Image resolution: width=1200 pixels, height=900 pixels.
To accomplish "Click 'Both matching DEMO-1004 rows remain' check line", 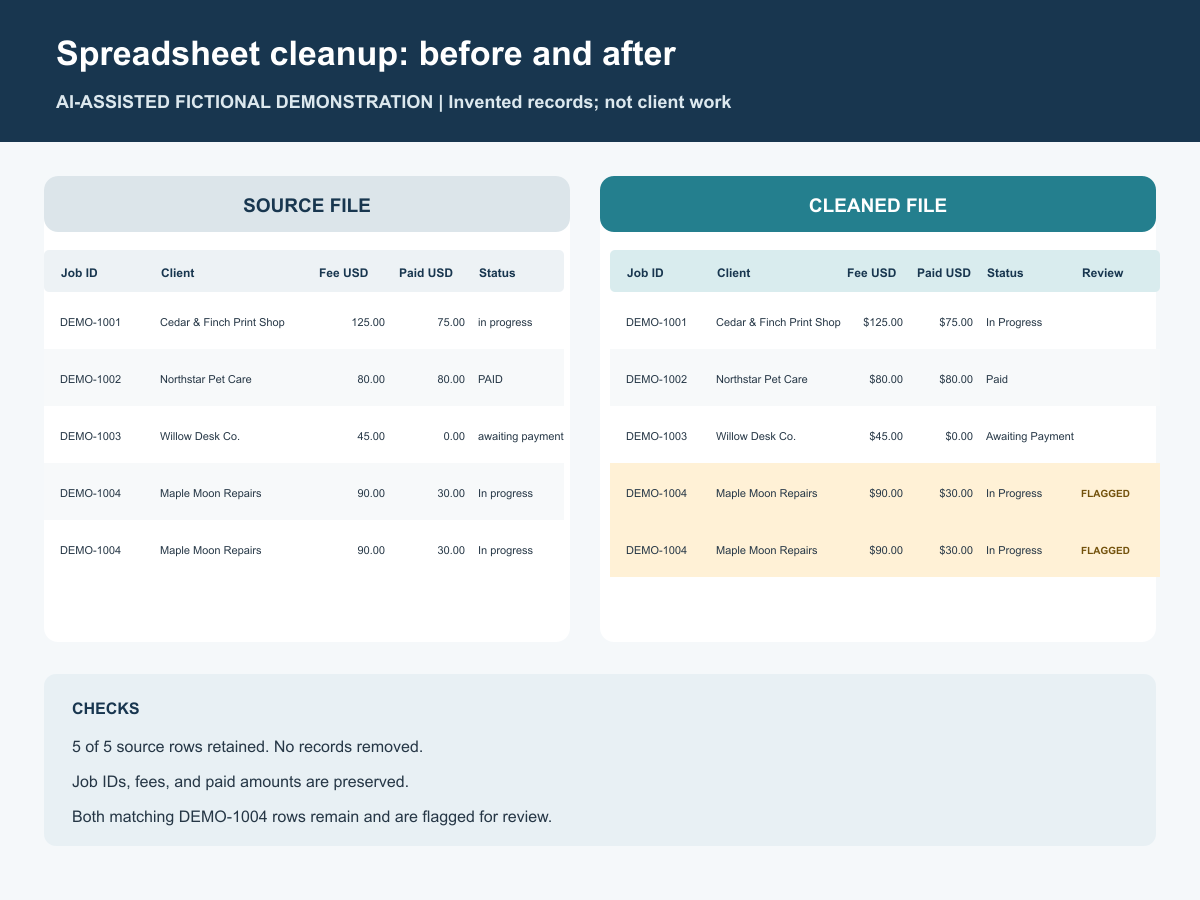I will click(312, 817).
